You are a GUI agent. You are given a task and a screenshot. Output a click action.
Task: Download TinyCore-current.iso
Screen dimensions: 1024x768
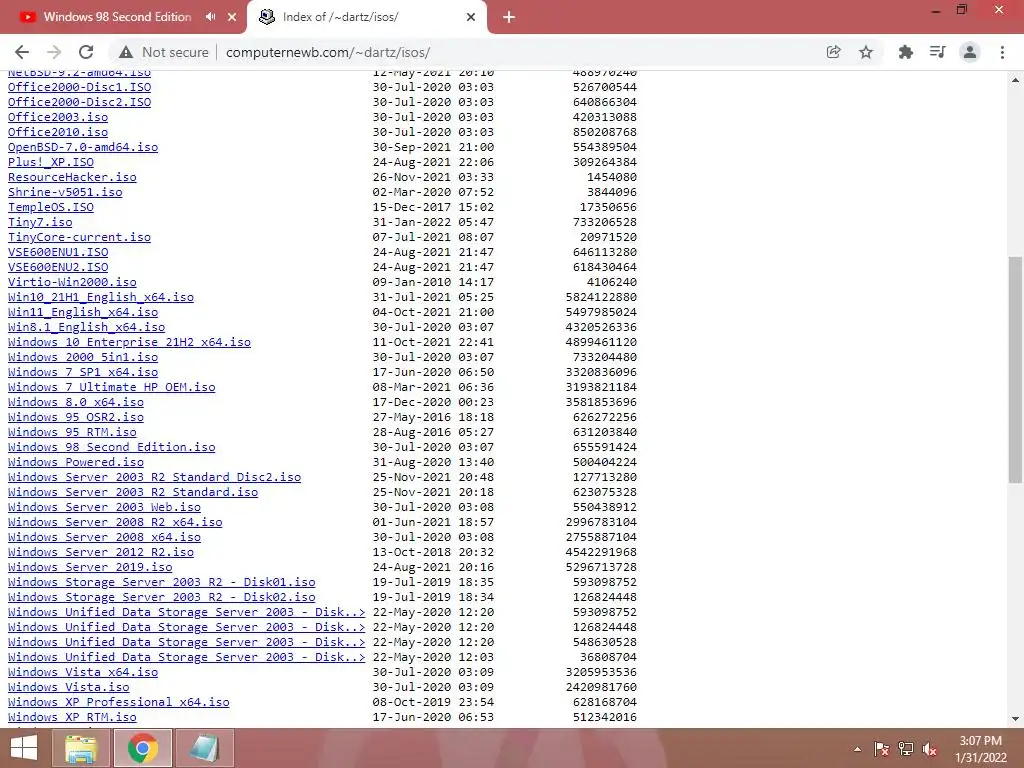pos(80,237)
